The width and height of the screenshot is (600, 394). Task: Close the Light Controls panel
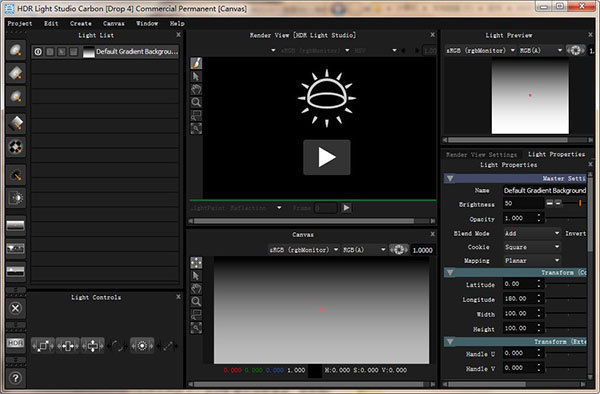(x=178, y=297)
